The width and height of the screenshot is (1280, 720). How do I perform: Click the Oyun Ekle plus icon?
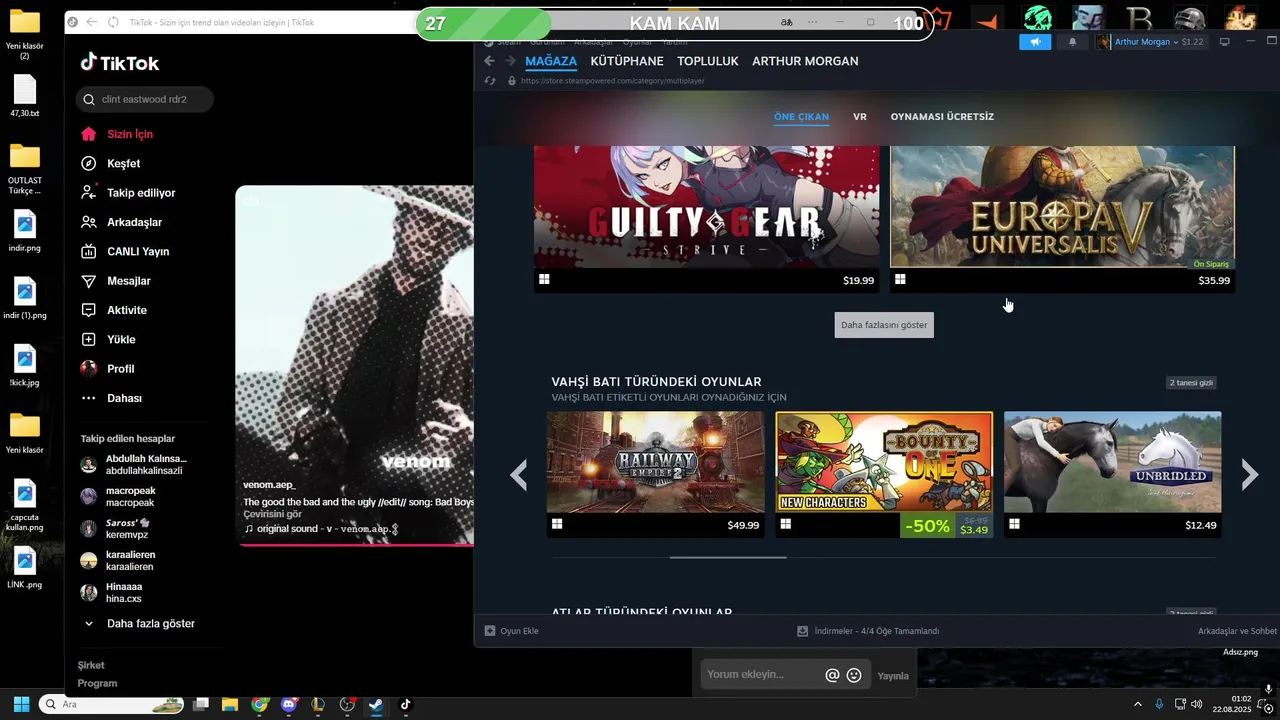click(x=490, y=631)
